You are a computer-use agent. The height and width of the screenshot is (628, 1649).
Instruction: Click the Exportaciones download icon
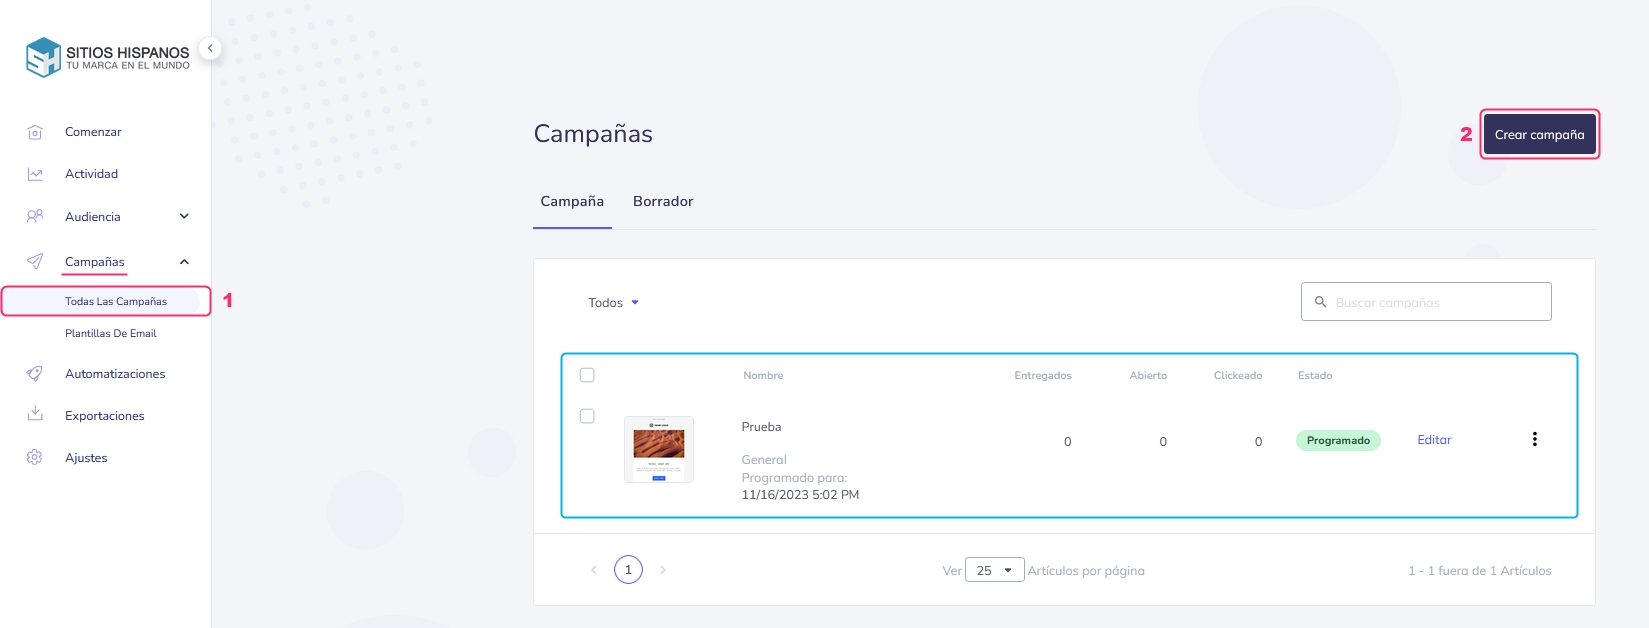[35, 414]
